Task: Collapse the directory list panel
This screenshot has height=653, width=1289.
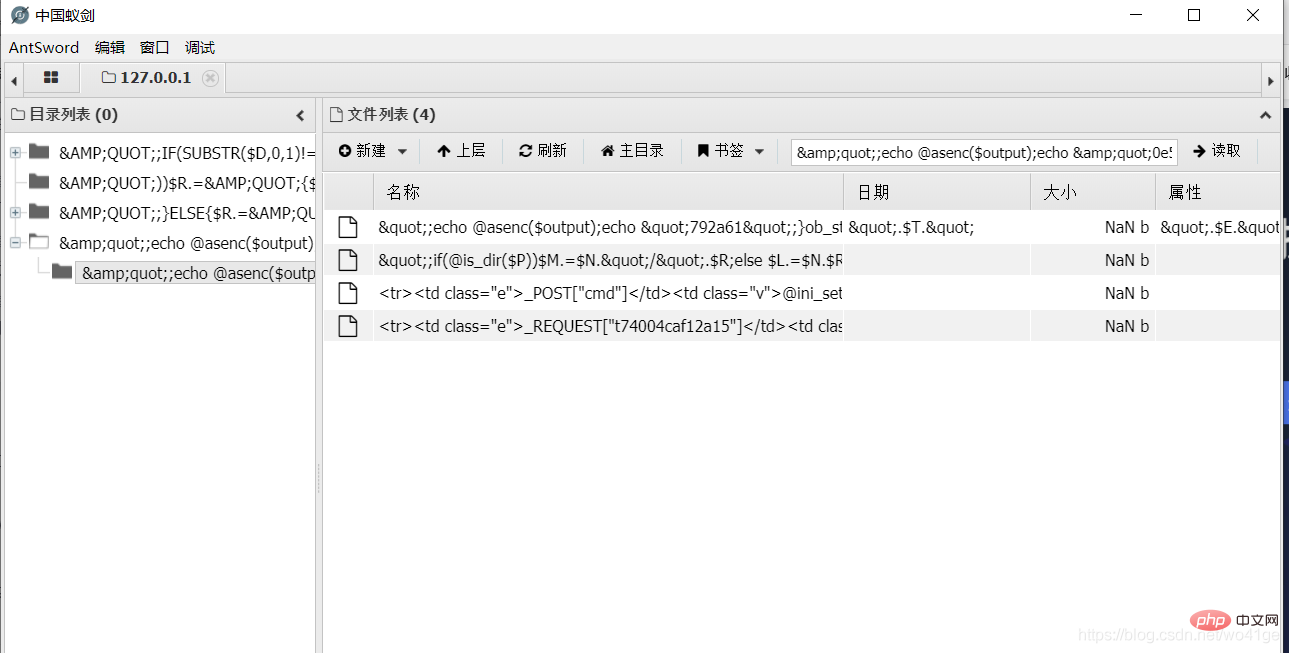Action: point(300,116)
